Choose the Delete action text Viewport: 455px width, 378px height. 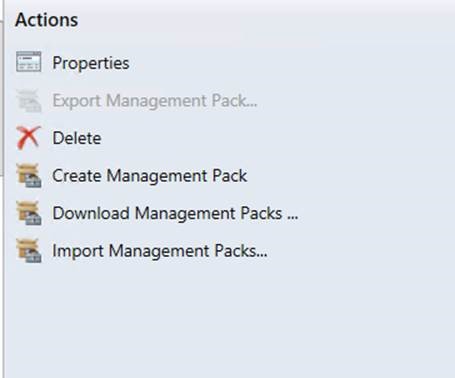pos(77,138)
